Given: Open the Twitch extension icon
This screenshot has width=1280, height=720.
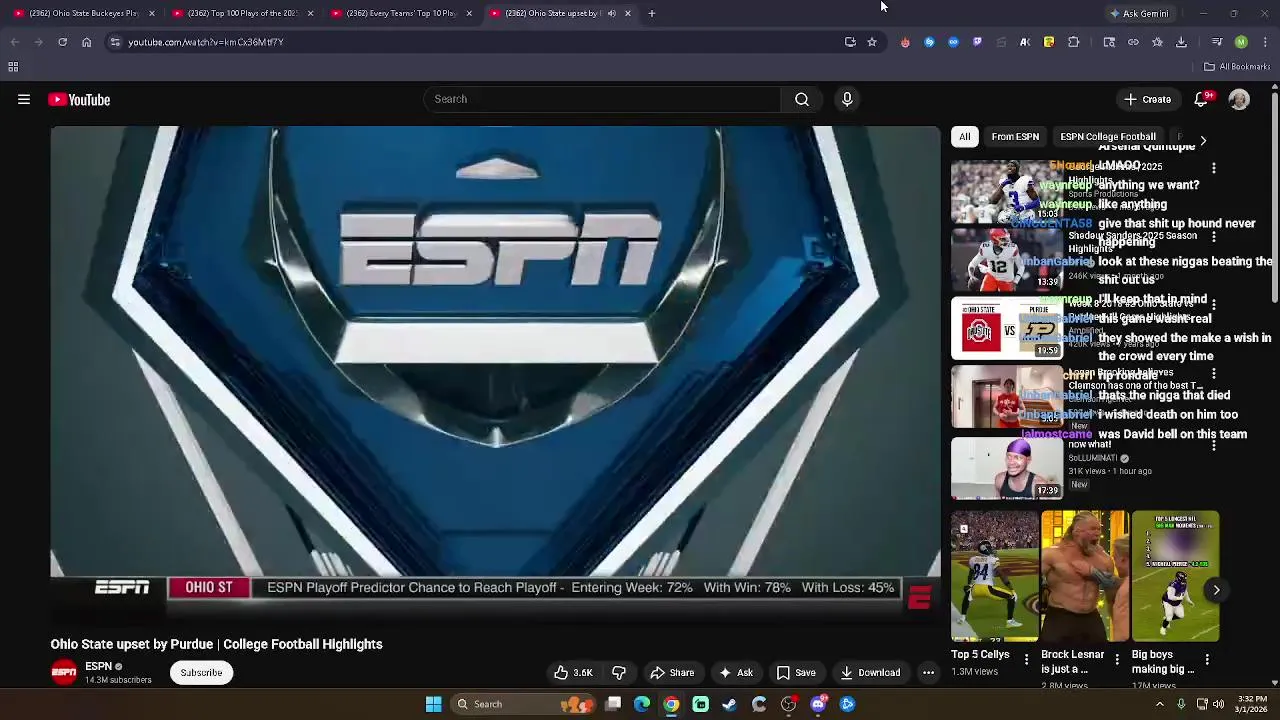Looking at the screenshot, I should pyautogui.click(x=977, y=42).
